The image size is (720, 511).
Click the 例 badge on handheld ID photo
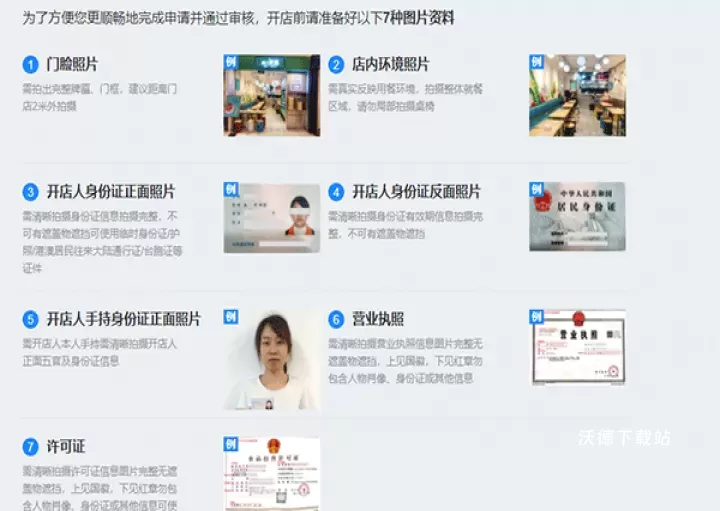tap(231, 317)
